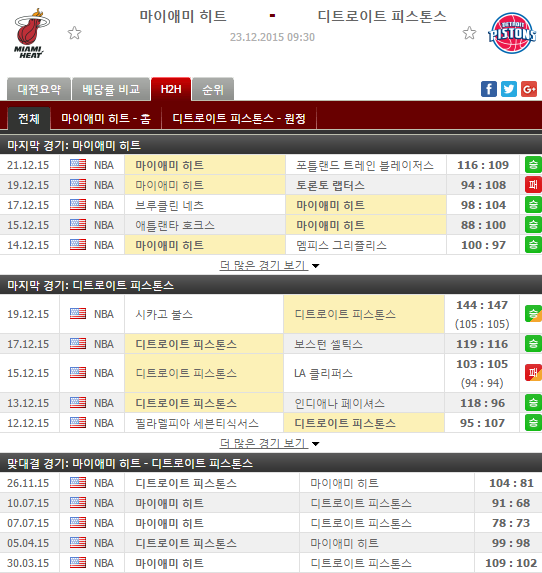Expand more games under Detroit Pistons section
Screen dimensions: 542x573
(270, 443)
